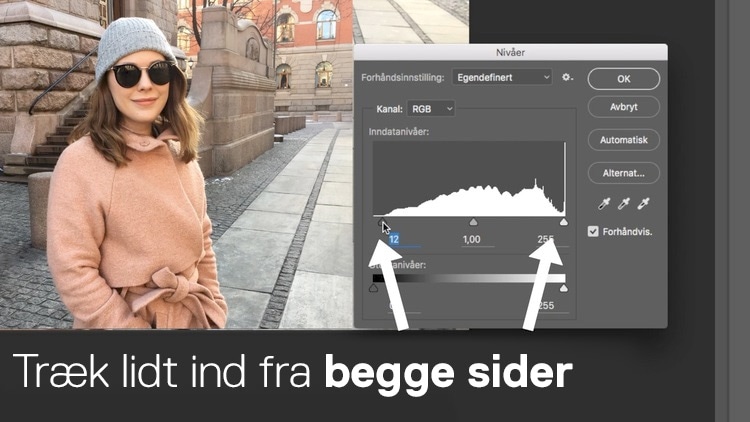
Task: Click the output black level slider handle
Action: [x=374, y=288]
